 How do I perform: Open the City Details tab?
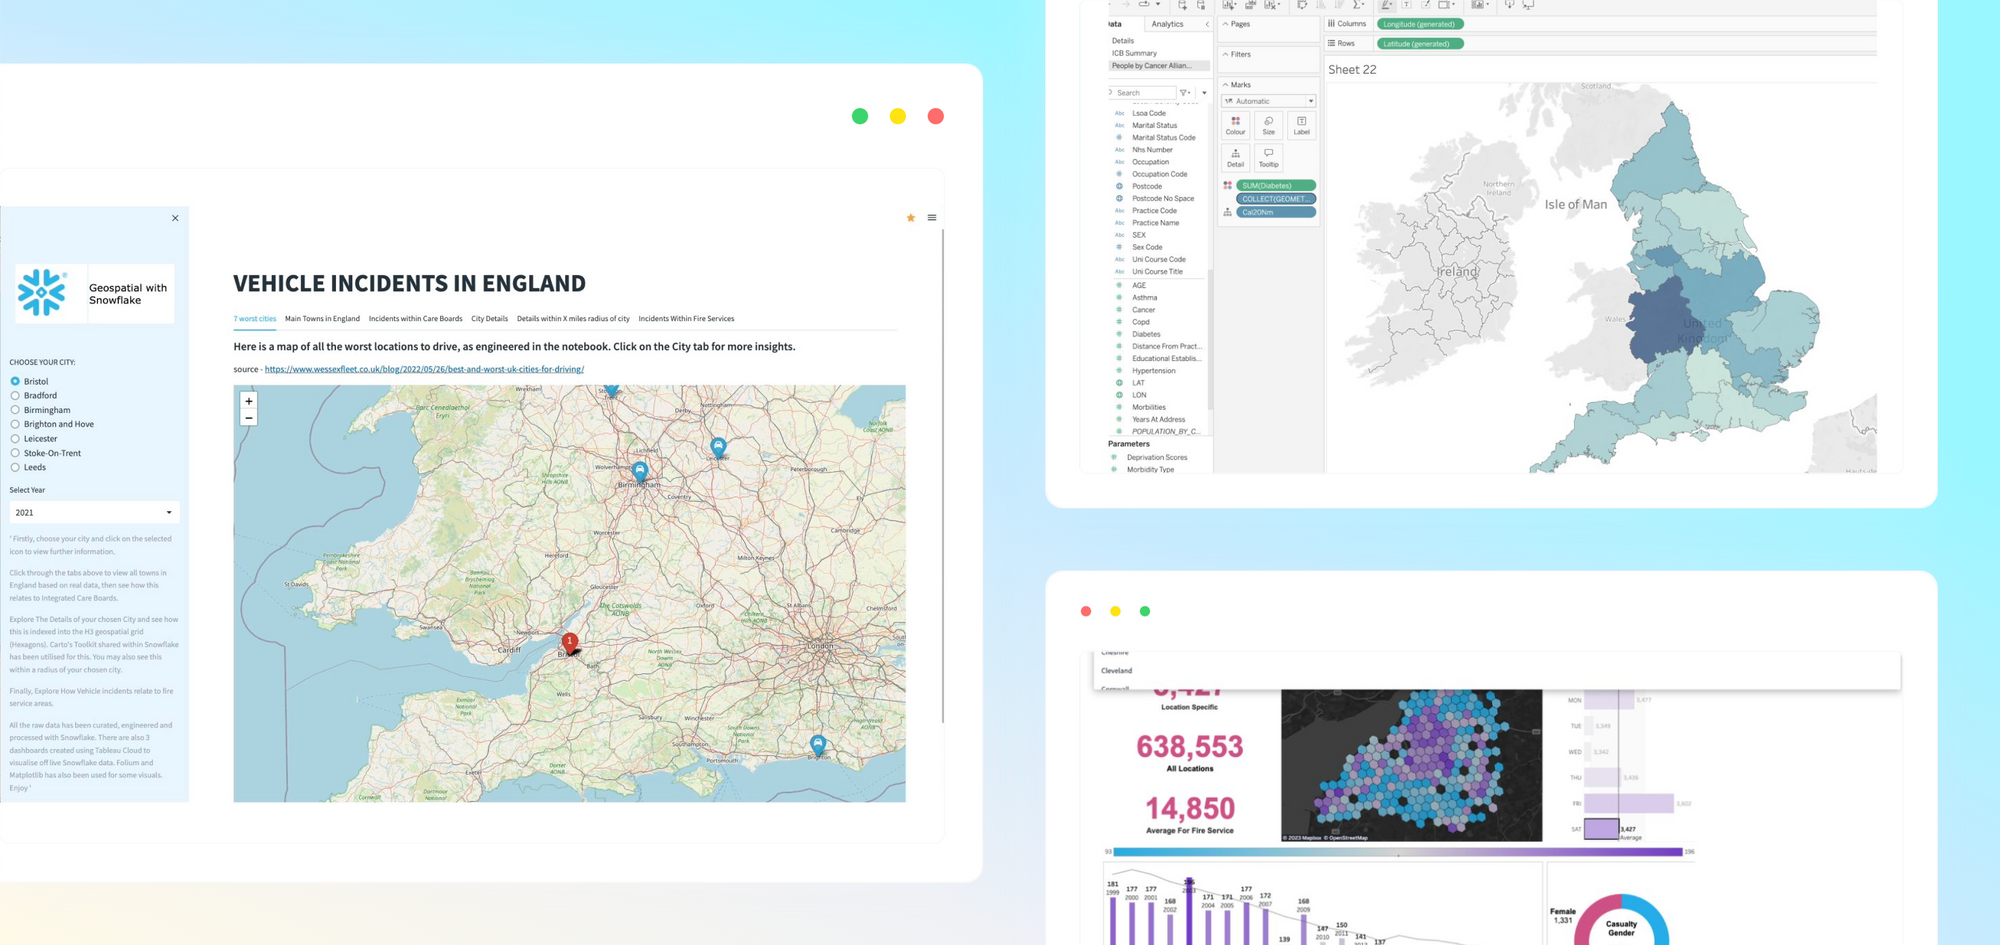[489, 318]
